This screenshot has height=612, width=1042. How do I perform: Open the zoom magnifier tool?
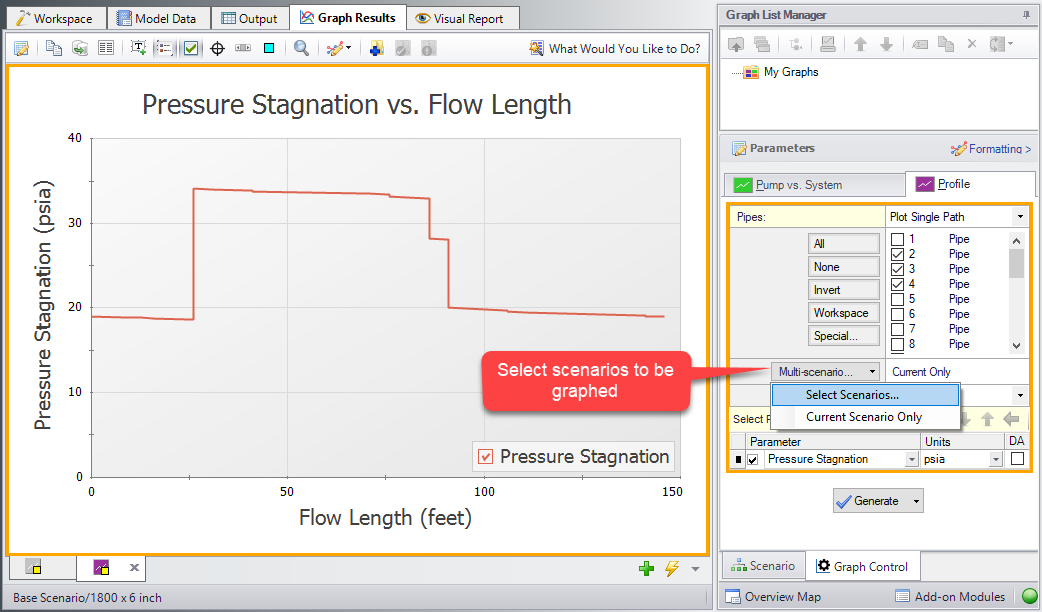301,47
